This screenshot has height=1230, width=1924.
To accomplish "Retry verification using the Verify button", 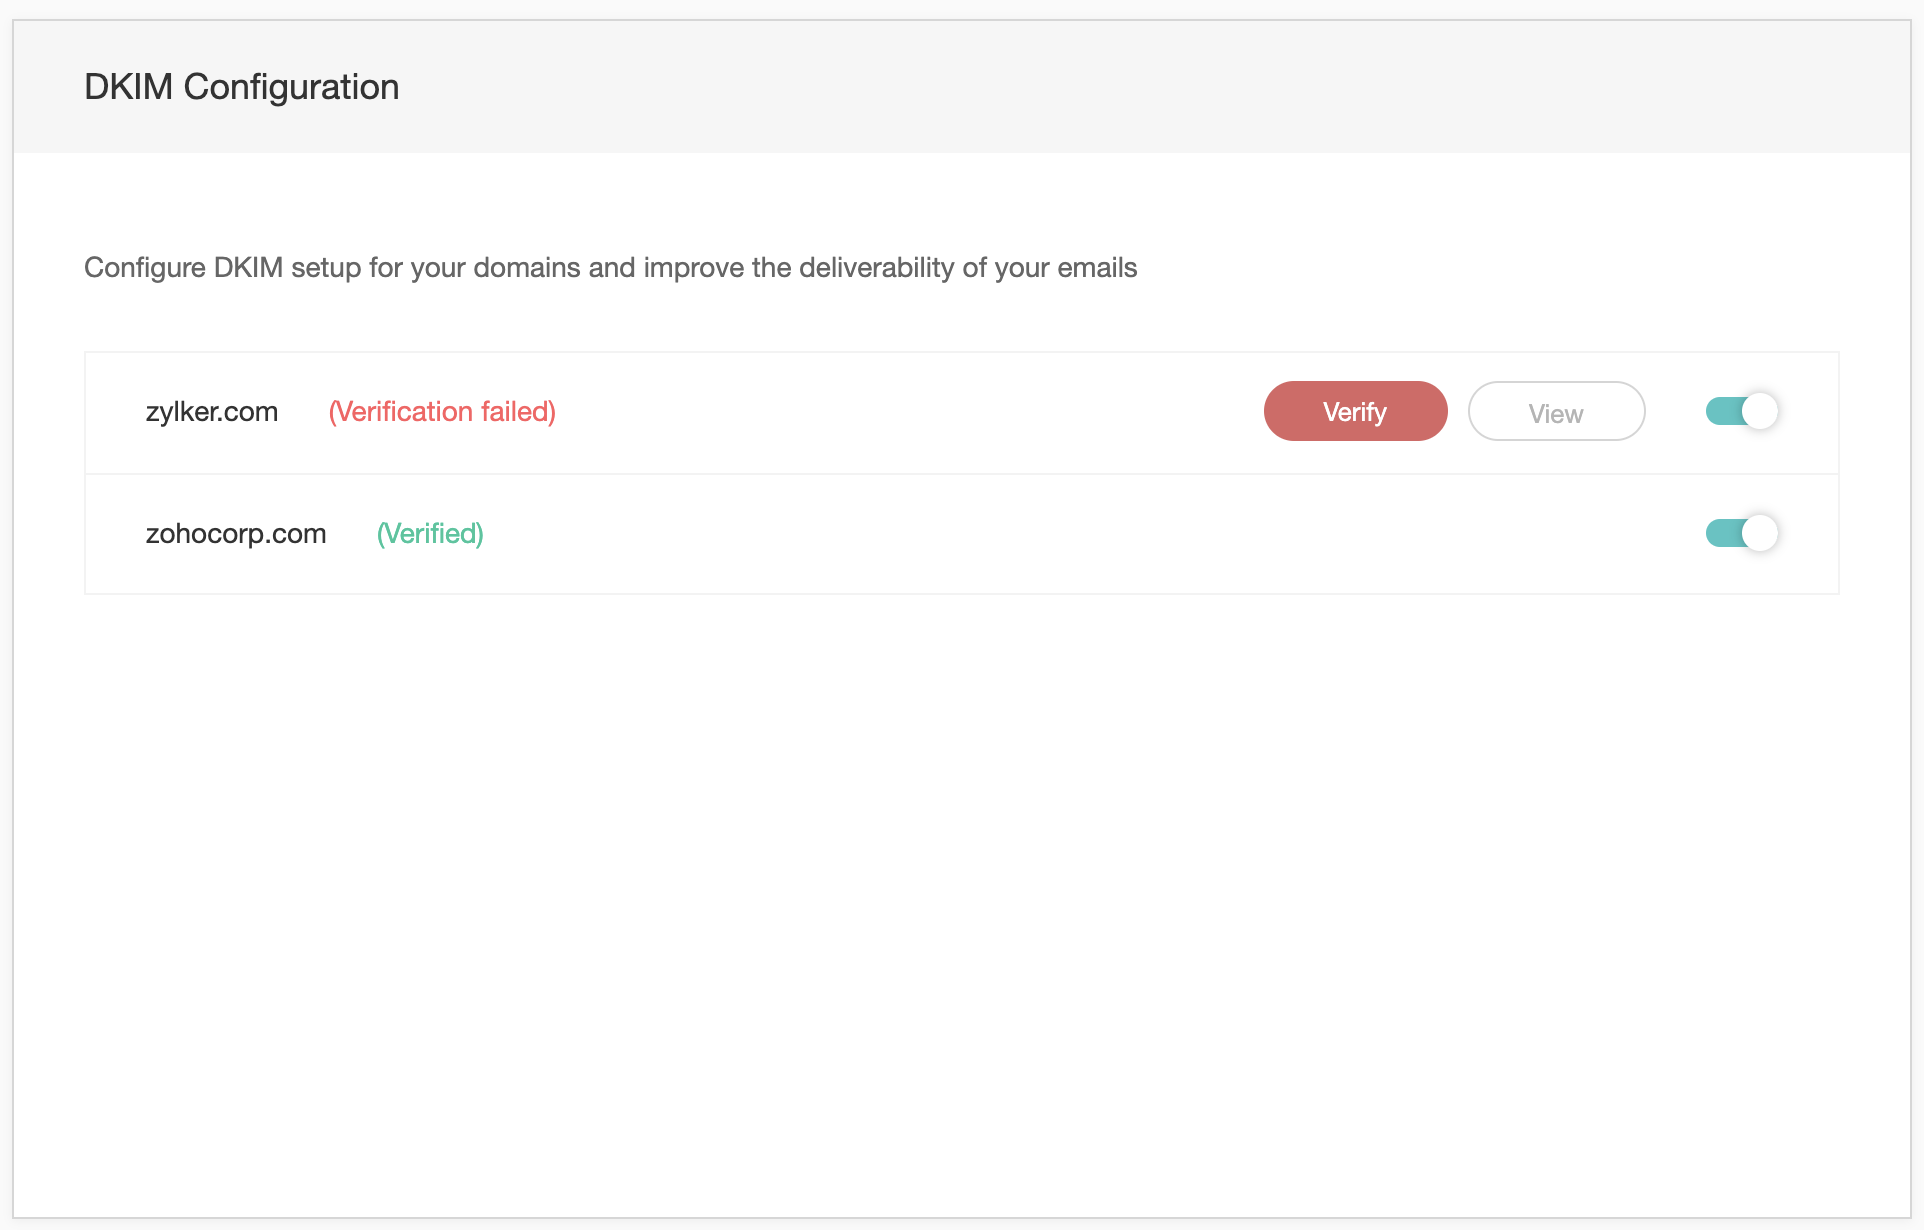I will pos(1355,411).
